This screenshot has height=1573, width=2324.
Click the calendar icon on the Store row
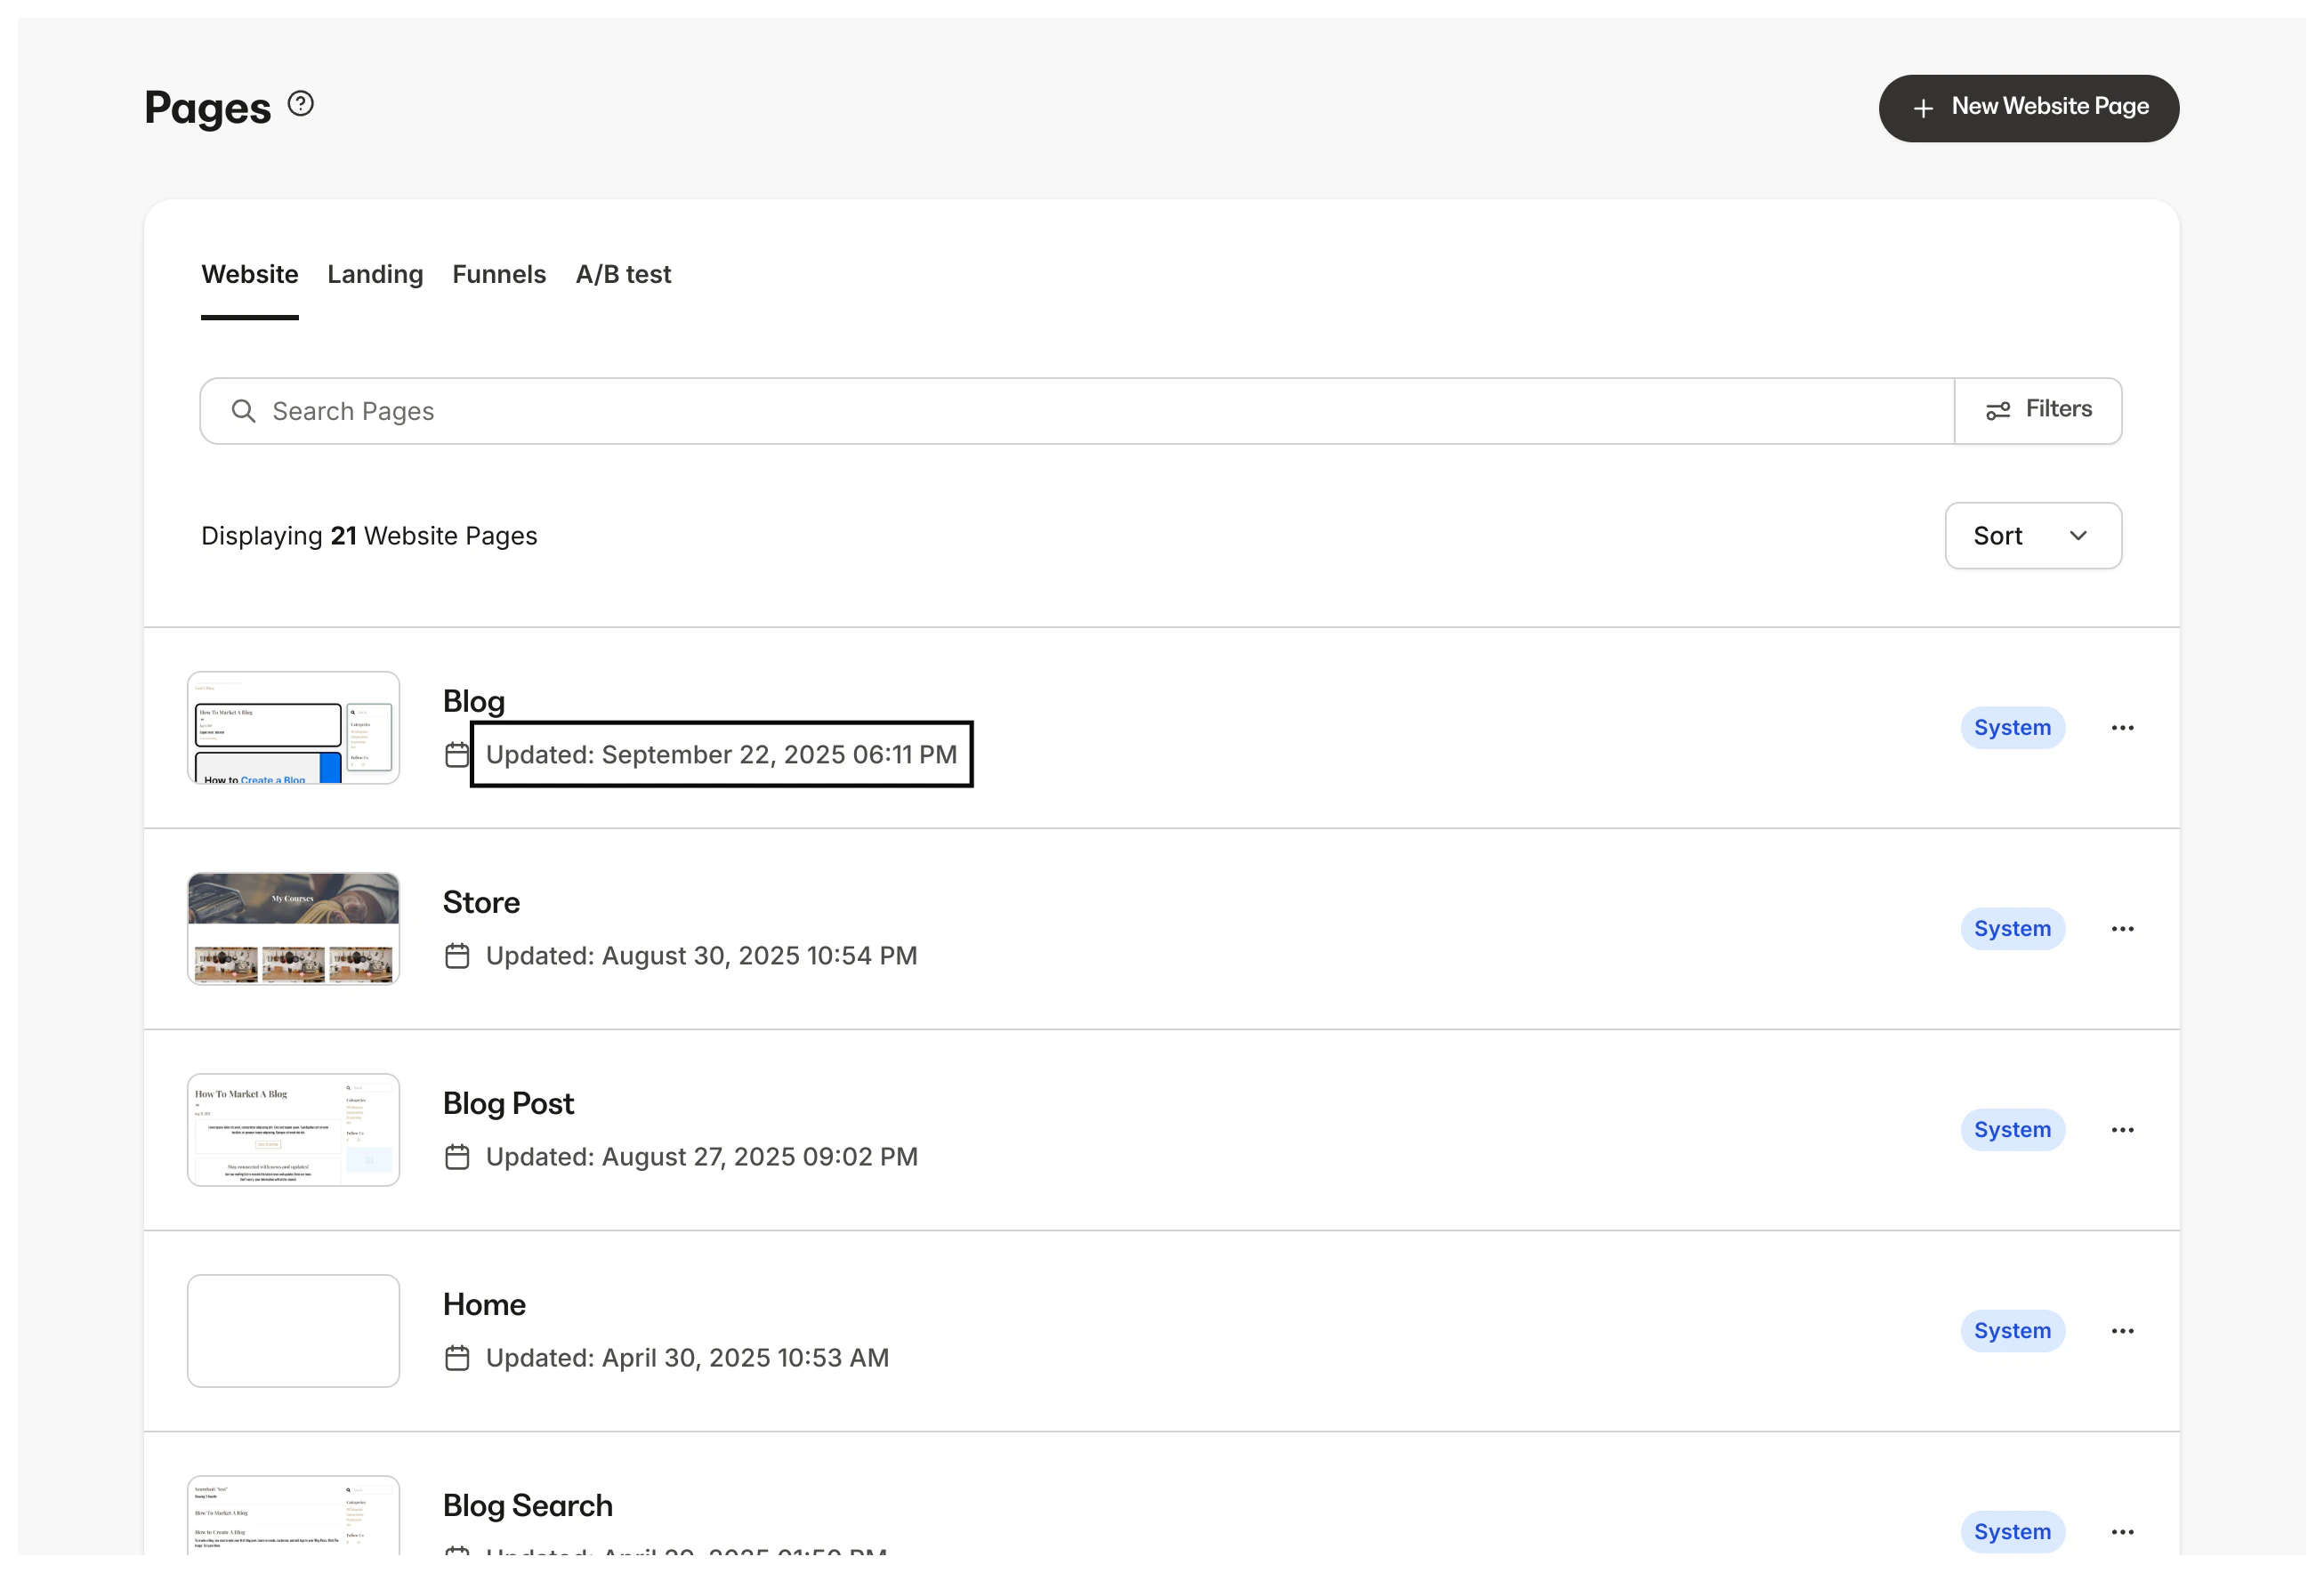(458, 955)
